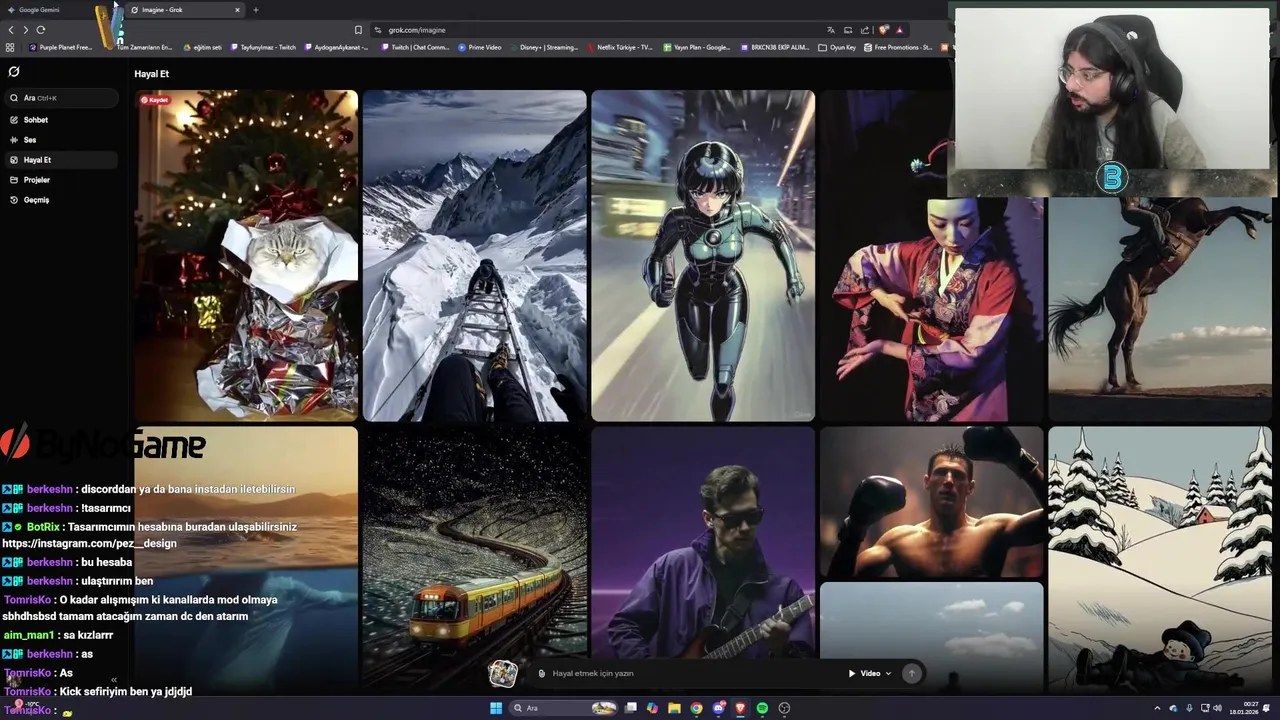Show hidden system tray icons
This screenshot has width=1280, height=720.
[1159, 708]
